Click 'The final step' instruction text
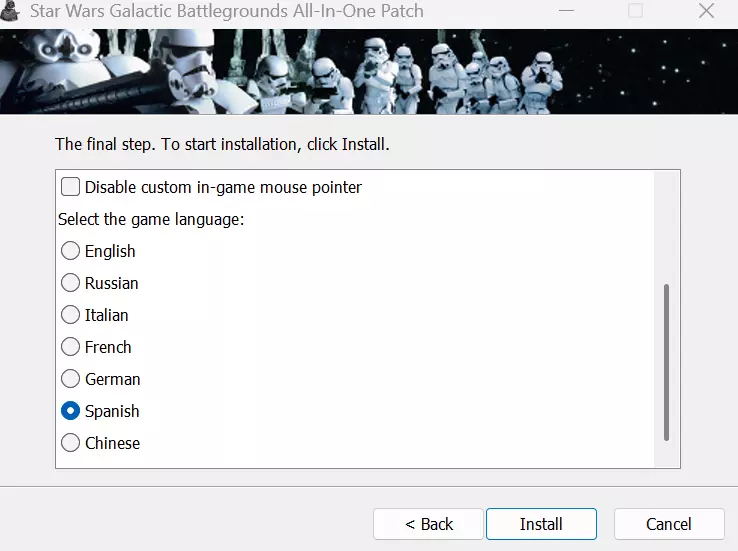The width and height of the screenshot is (738, 551). pos(222,144)
